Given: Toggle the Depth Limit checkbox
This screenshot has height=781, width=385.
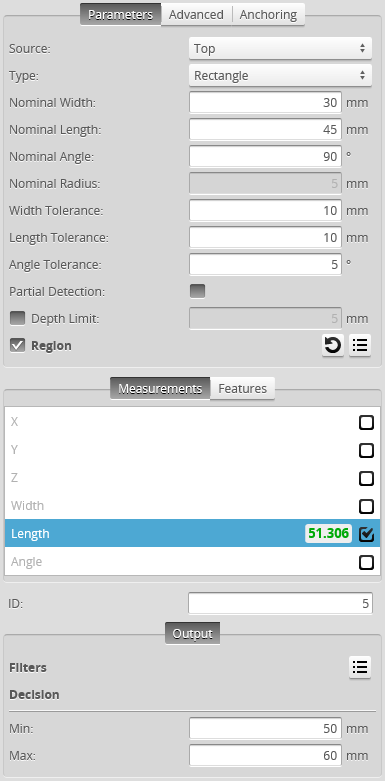Looking at the screenshot, I should tap(17, 318).
